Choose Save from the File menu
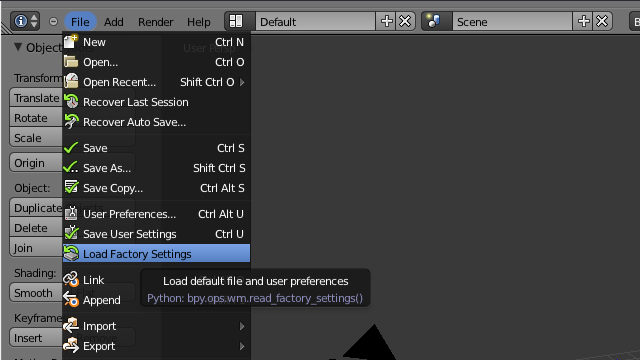This screenshot has height=360, width=640. [x=156, y=148]
